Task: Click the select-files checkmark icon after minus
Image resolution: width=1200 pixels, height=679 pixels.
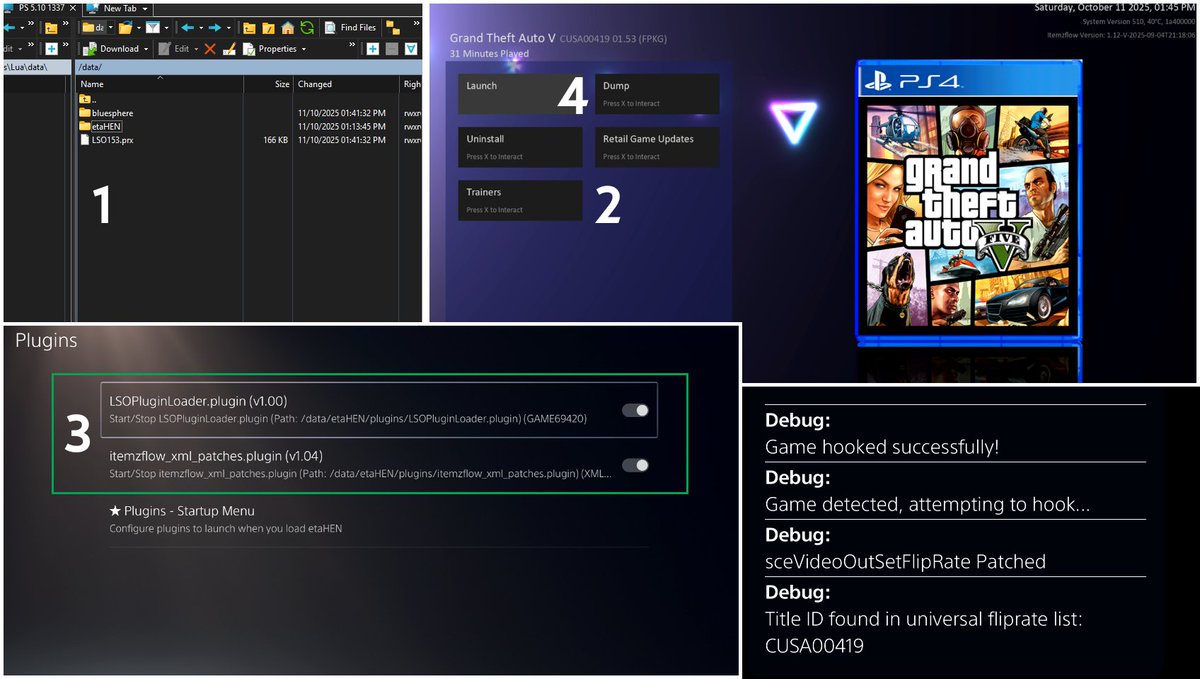Action: (411, 49)
